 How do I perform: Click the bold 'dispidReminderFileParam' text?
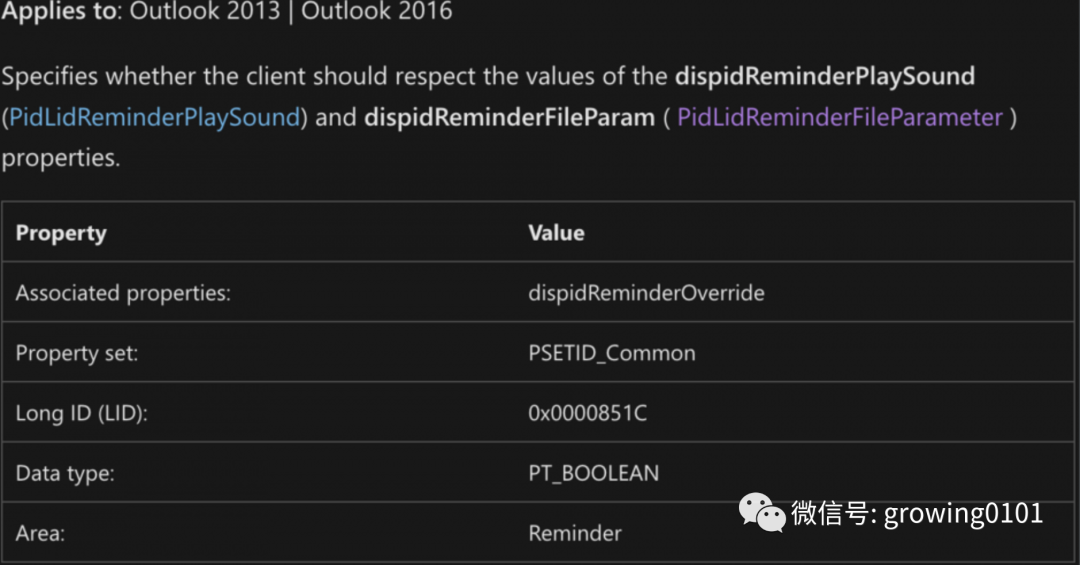(x=509, y=118)
